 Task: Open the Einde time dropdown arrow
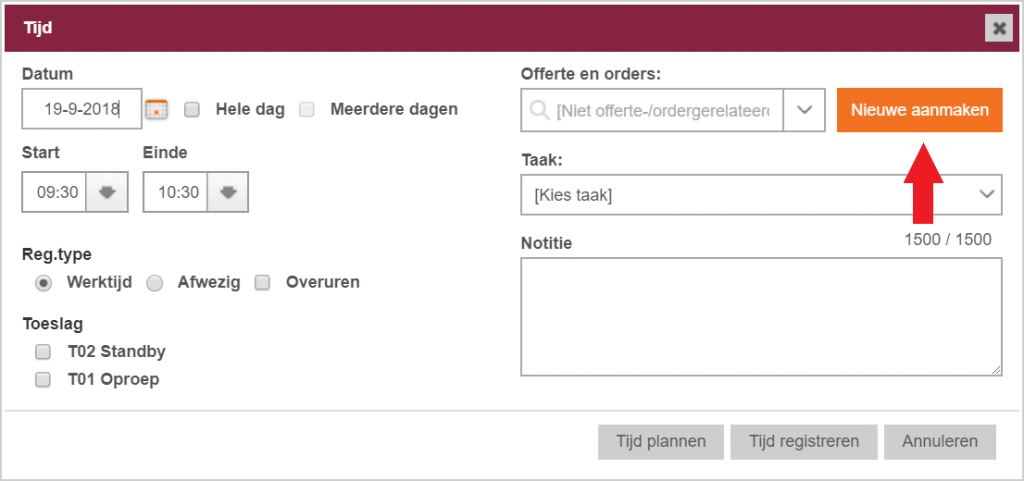click(227, 192)
